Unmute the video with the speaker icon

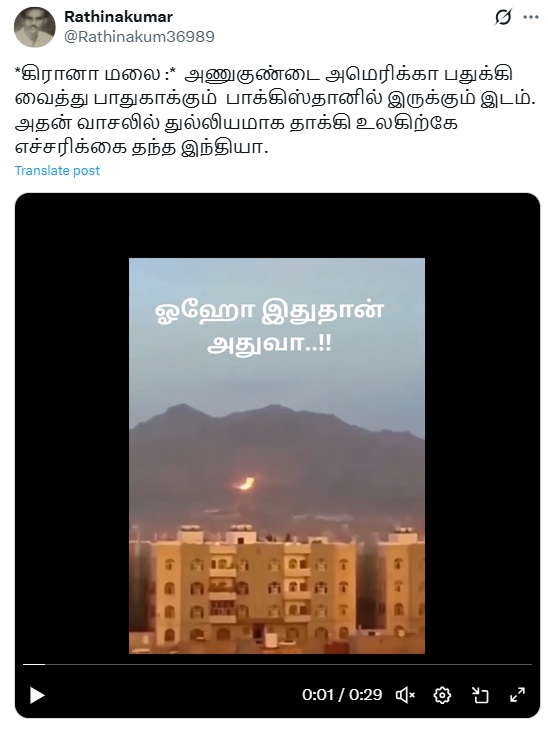tap(405, 695)
